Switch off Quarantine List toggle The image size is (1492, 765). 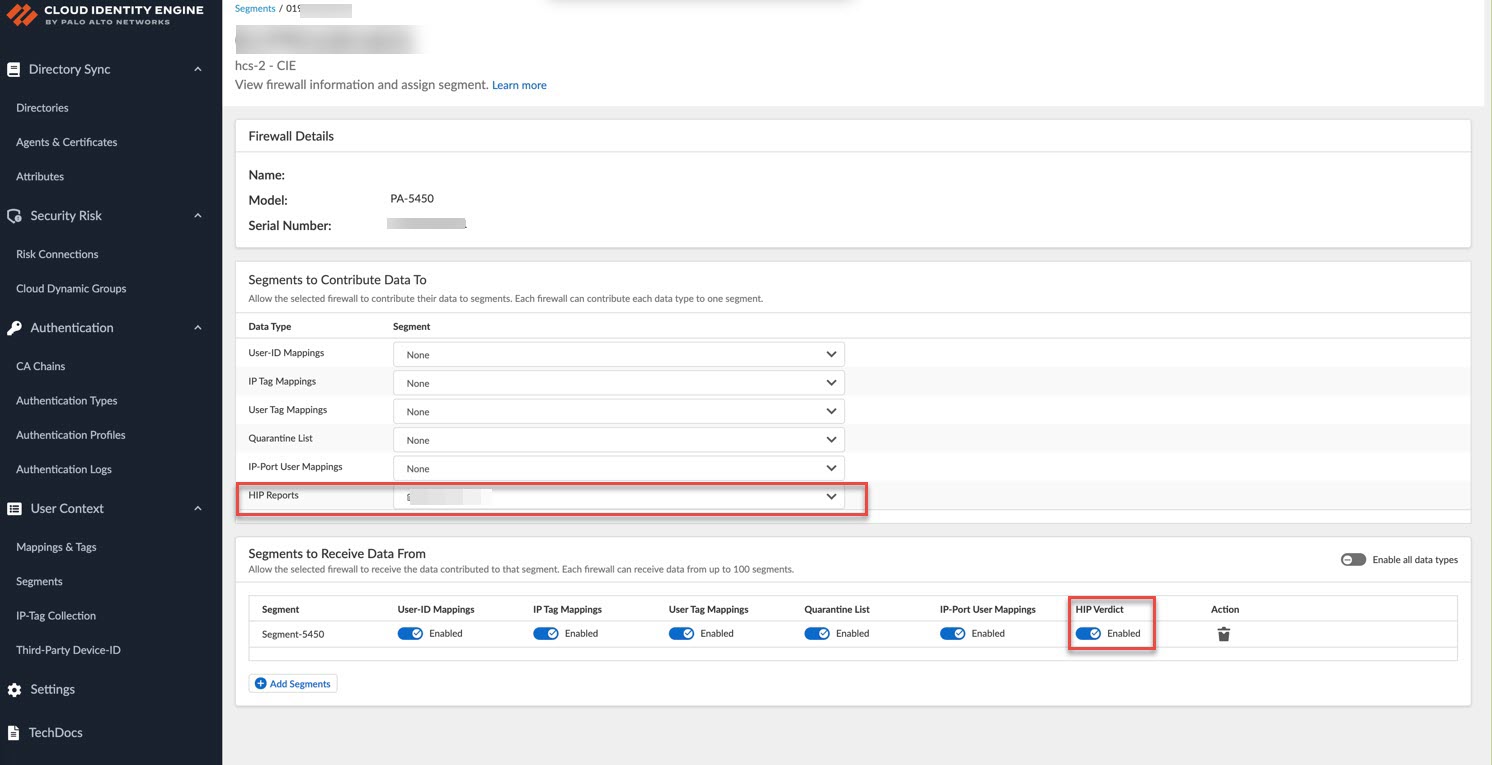[817, 634]
